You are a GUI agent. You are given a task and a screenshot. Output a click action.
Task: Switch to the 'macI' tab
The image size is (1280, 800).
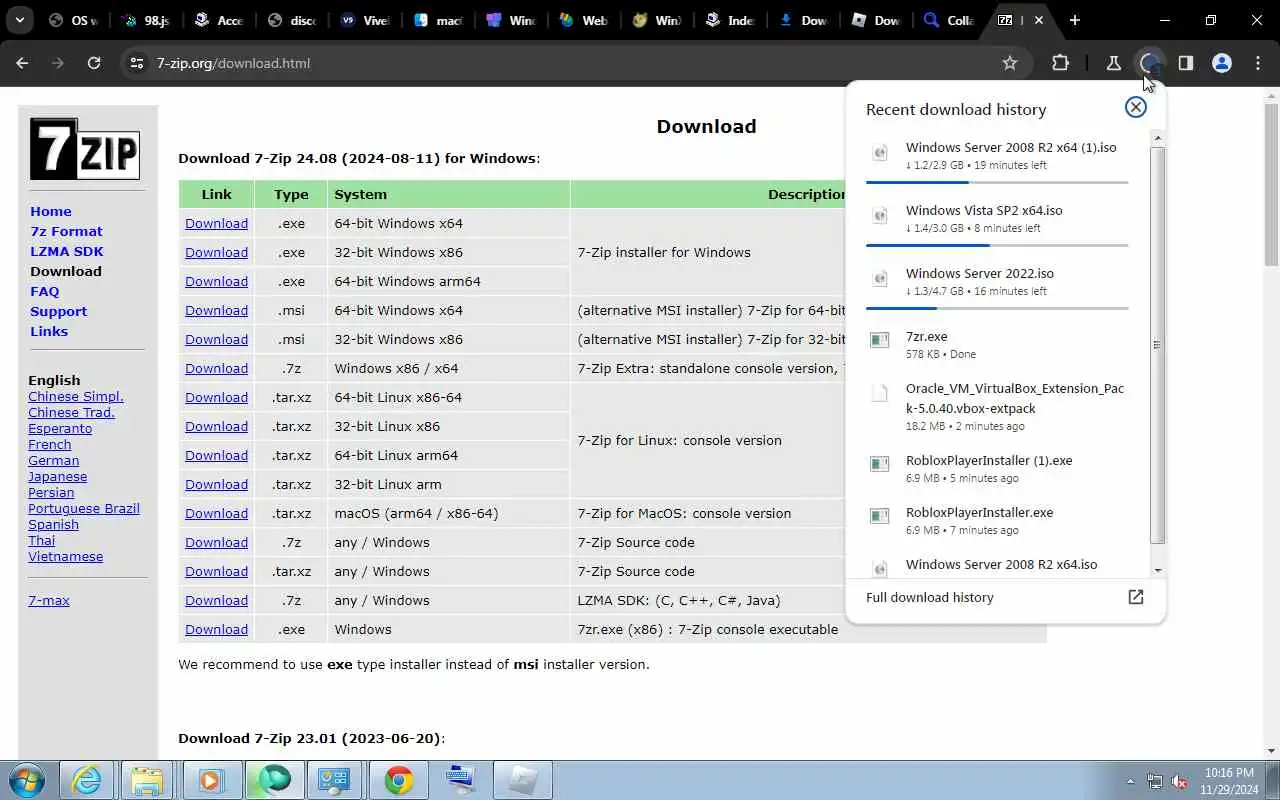pyautogui.click(x=438, y=20)
